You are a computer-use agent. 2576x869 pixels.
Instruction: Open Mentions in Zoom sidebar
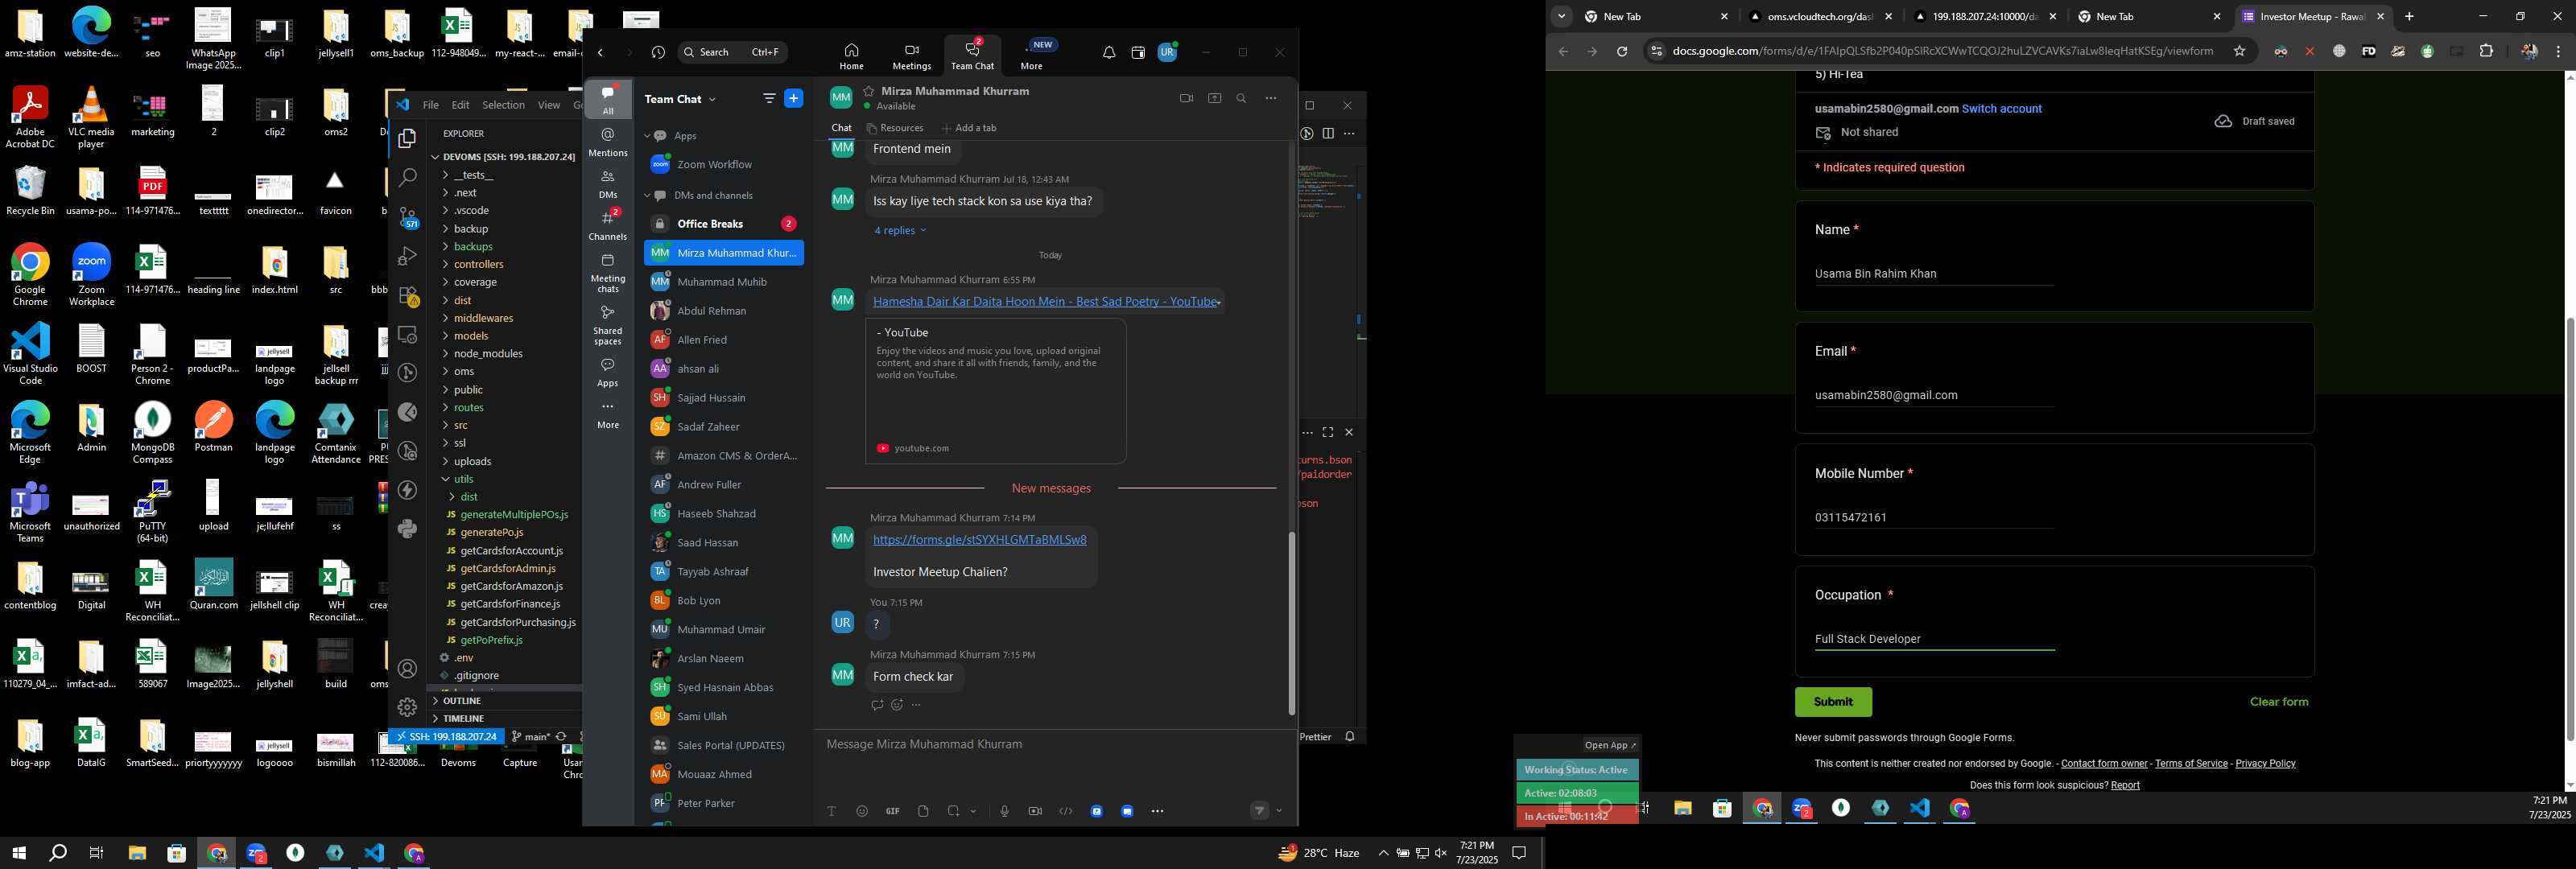tap(608, 142)
